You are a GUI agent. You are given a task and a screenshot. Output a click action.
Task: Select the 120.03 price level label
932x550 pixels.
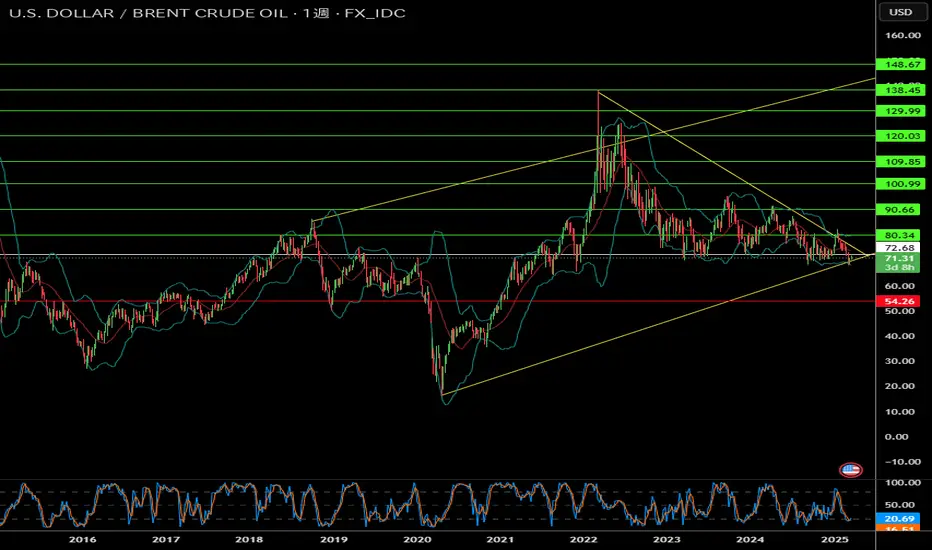(x=900, y=136)
